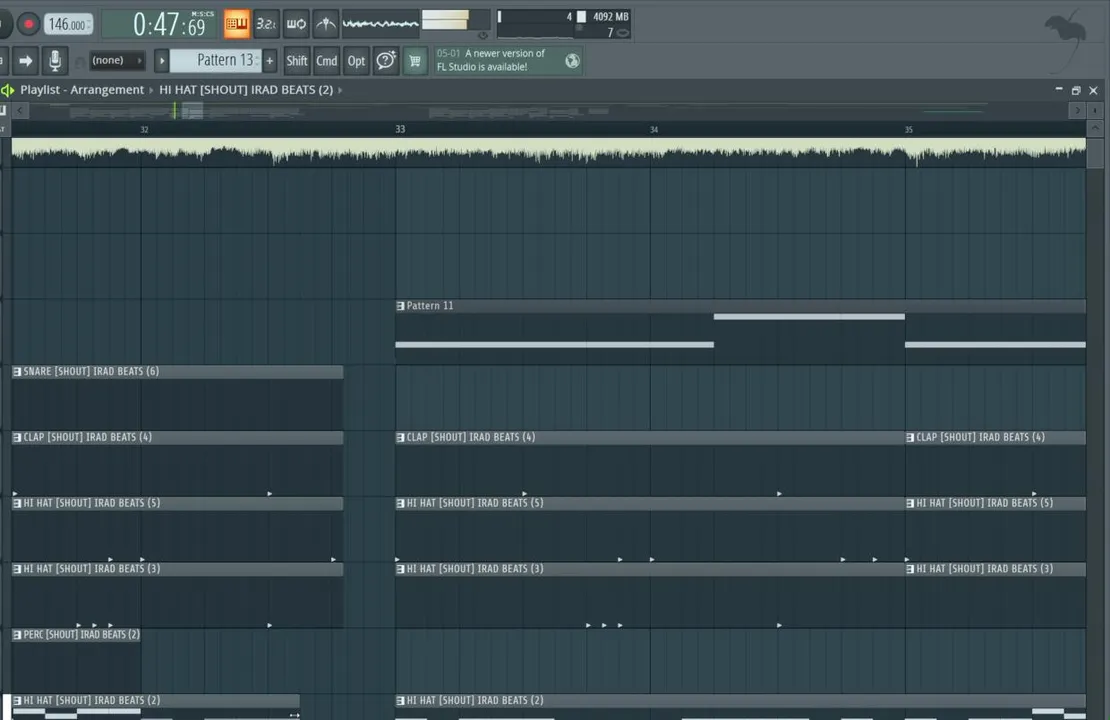Open HI HAT (3) clip menu icon at bar 35
This screenshot has width=1110, height=720.
[x=910, y=569]
